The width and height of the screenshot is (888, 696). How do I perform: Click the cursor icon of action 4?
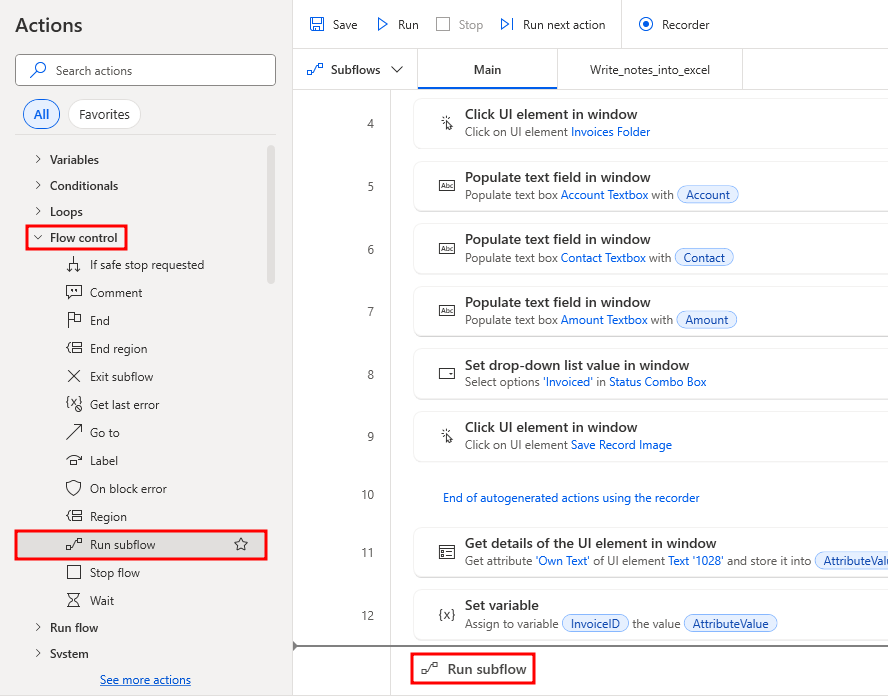[447, 123]
